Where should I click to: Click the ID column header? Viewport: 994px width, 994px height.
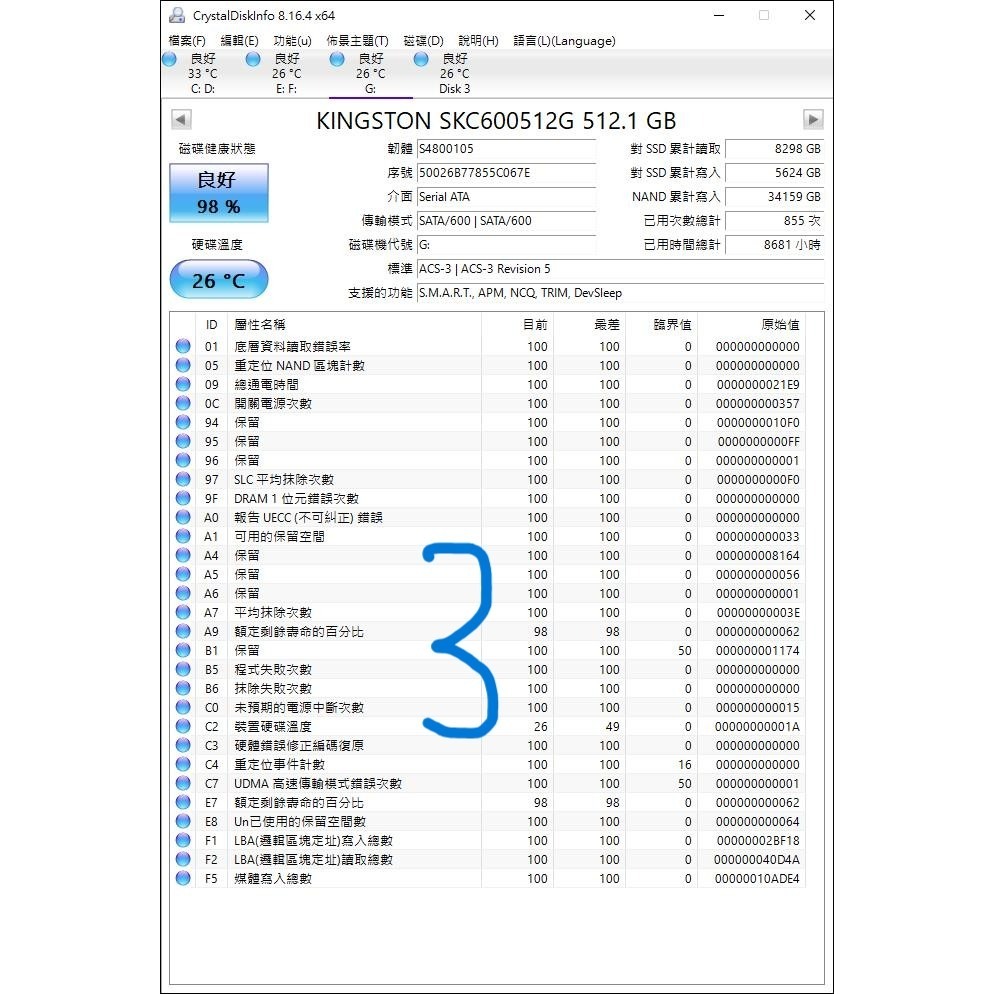point(211,325)
